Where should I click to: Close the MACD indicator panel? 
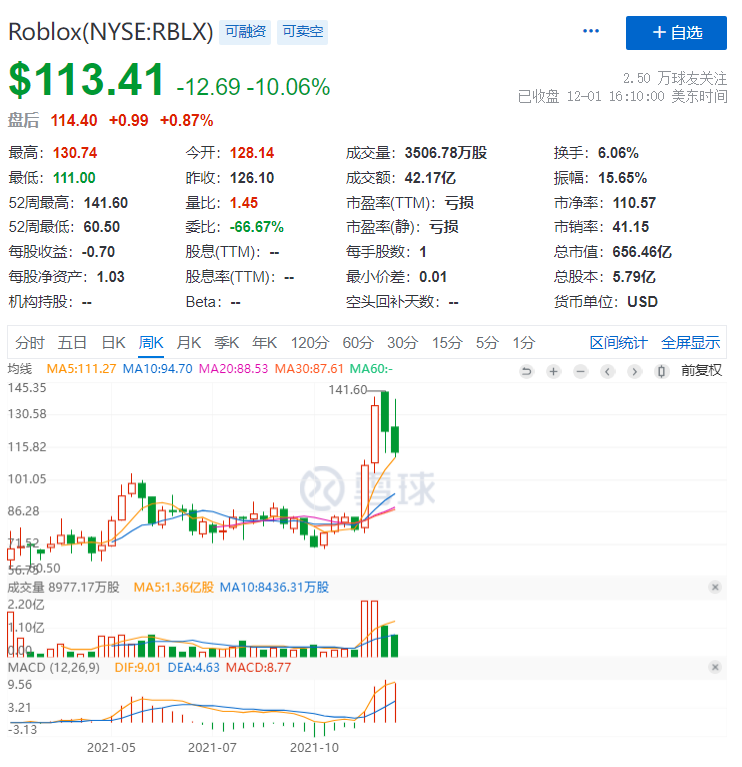[715, 667]
